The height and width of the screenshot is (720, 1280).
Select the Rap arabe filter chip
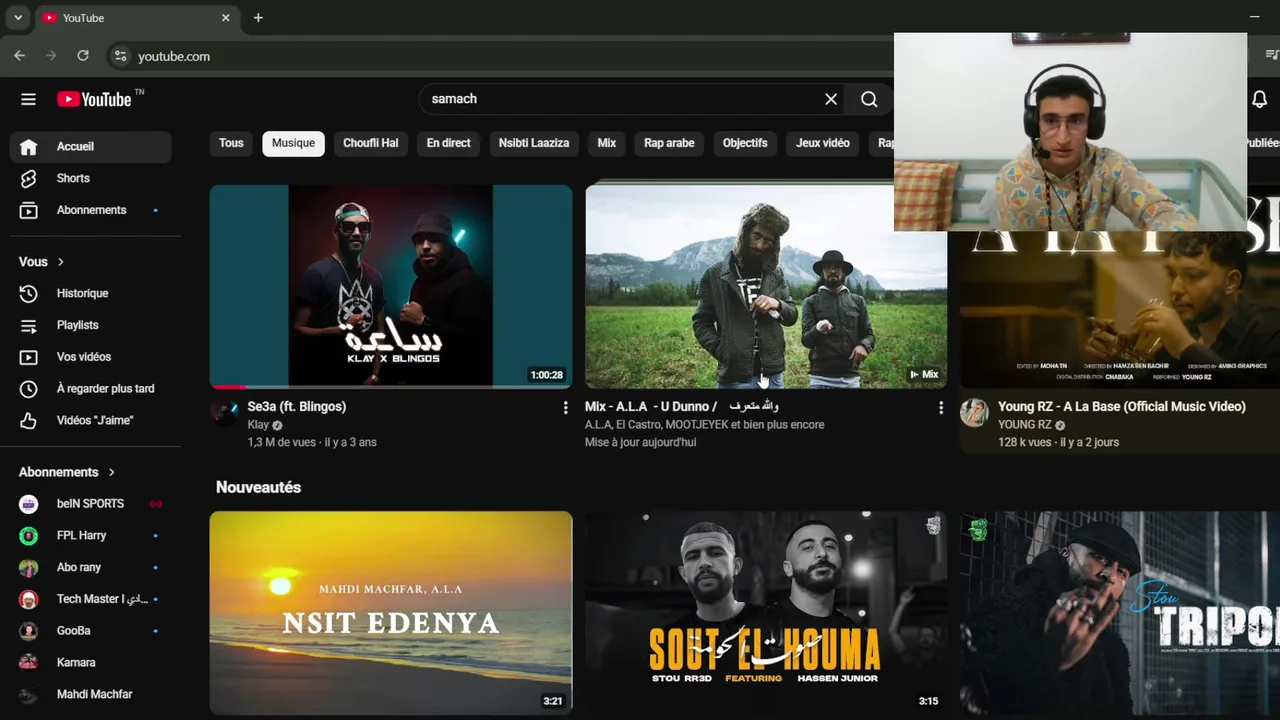click(669, 143)
